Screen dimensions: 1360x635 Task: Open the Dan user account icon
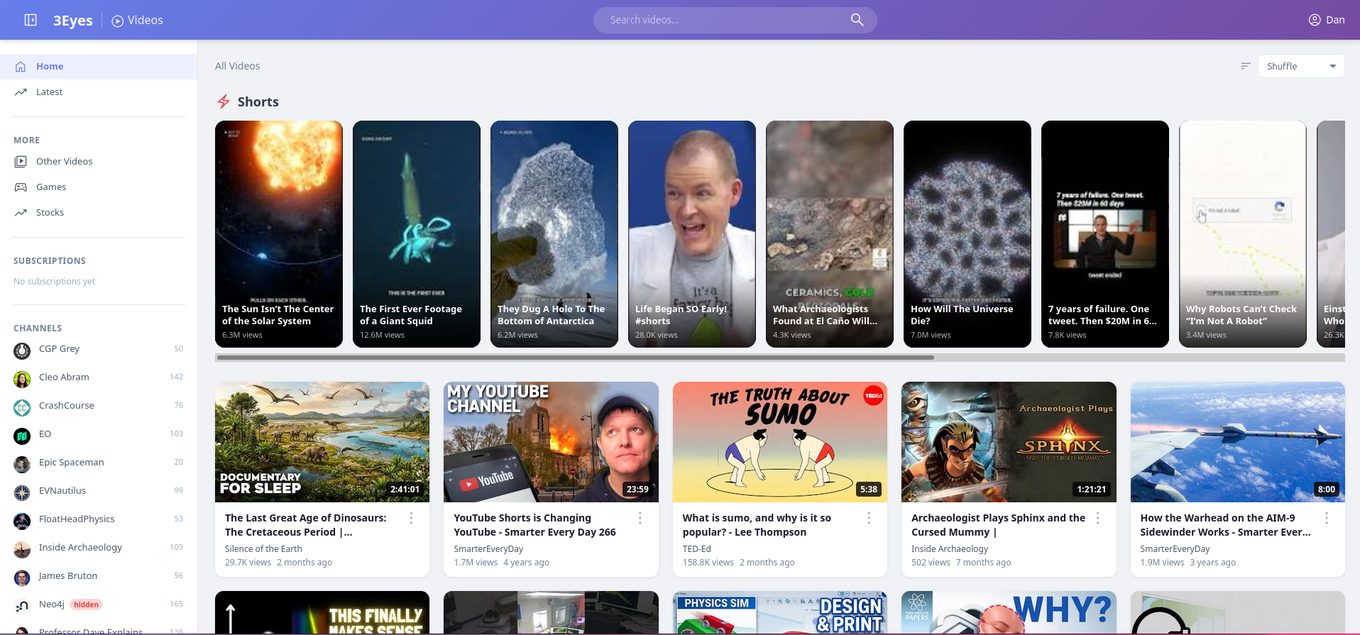click(x=1315, y=20)
